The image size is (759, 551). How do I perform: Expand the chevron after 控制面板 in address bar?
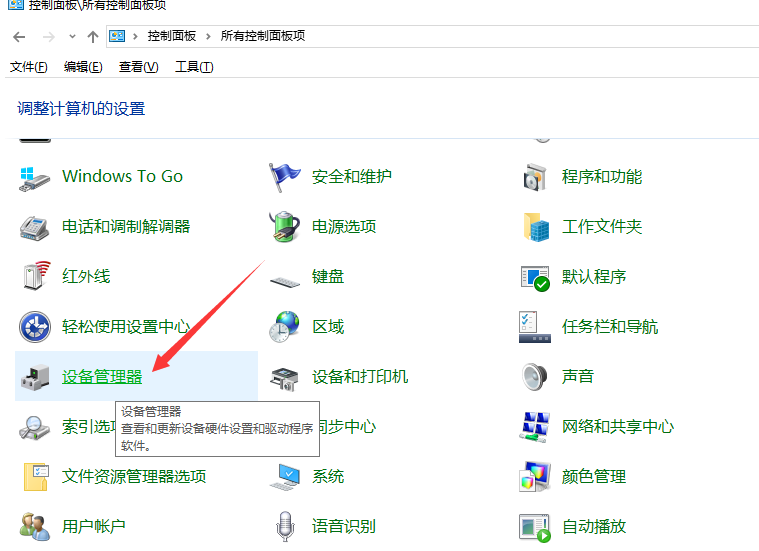coord(210,36)
